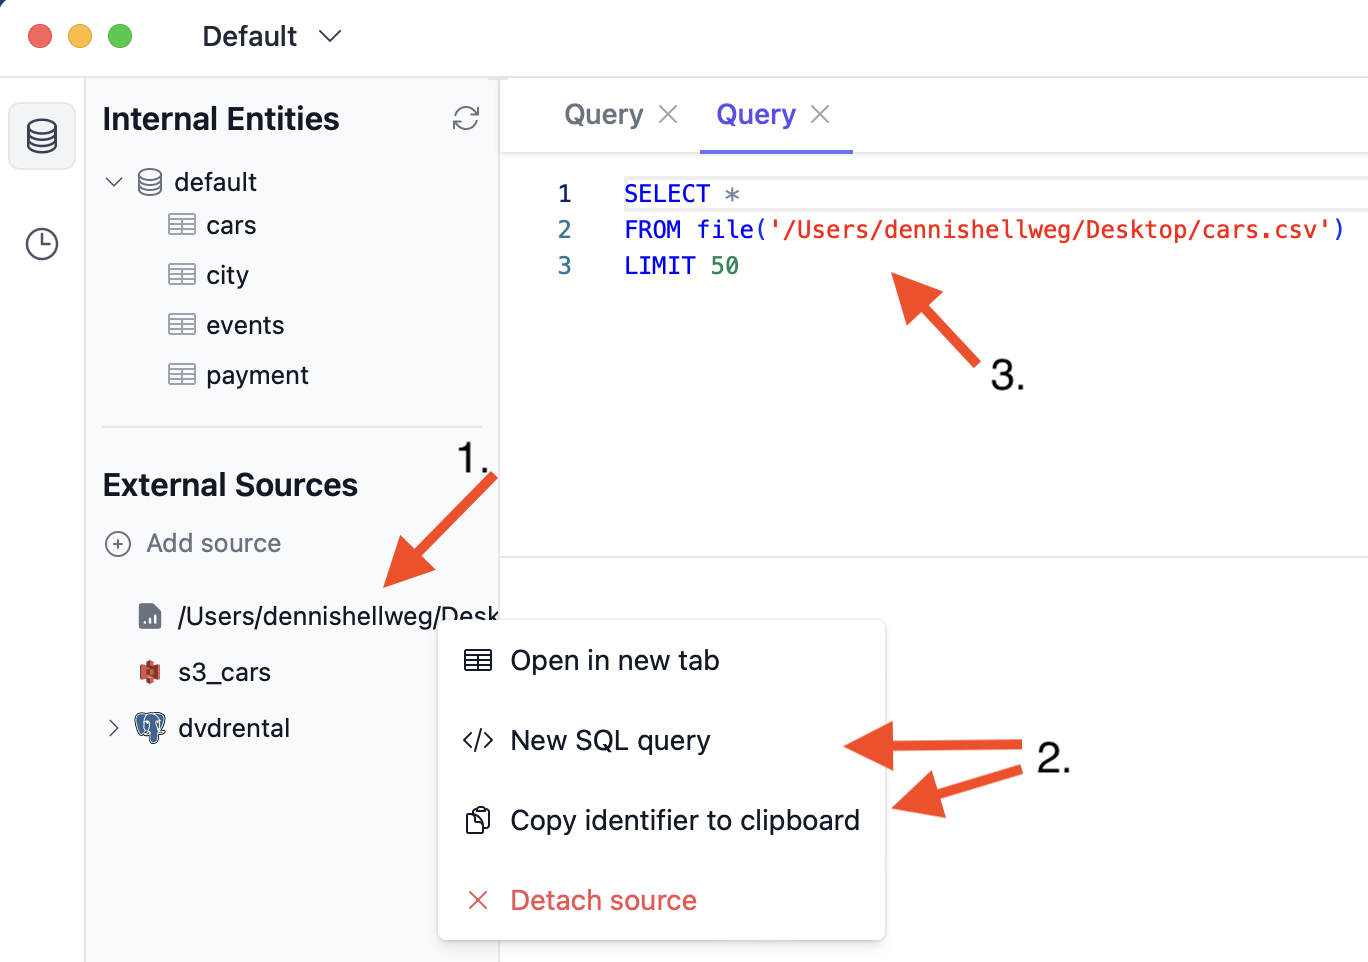Switch to the first Query tab
The height and width of the screenshot is (962, 1368).
tap(604, 115)
